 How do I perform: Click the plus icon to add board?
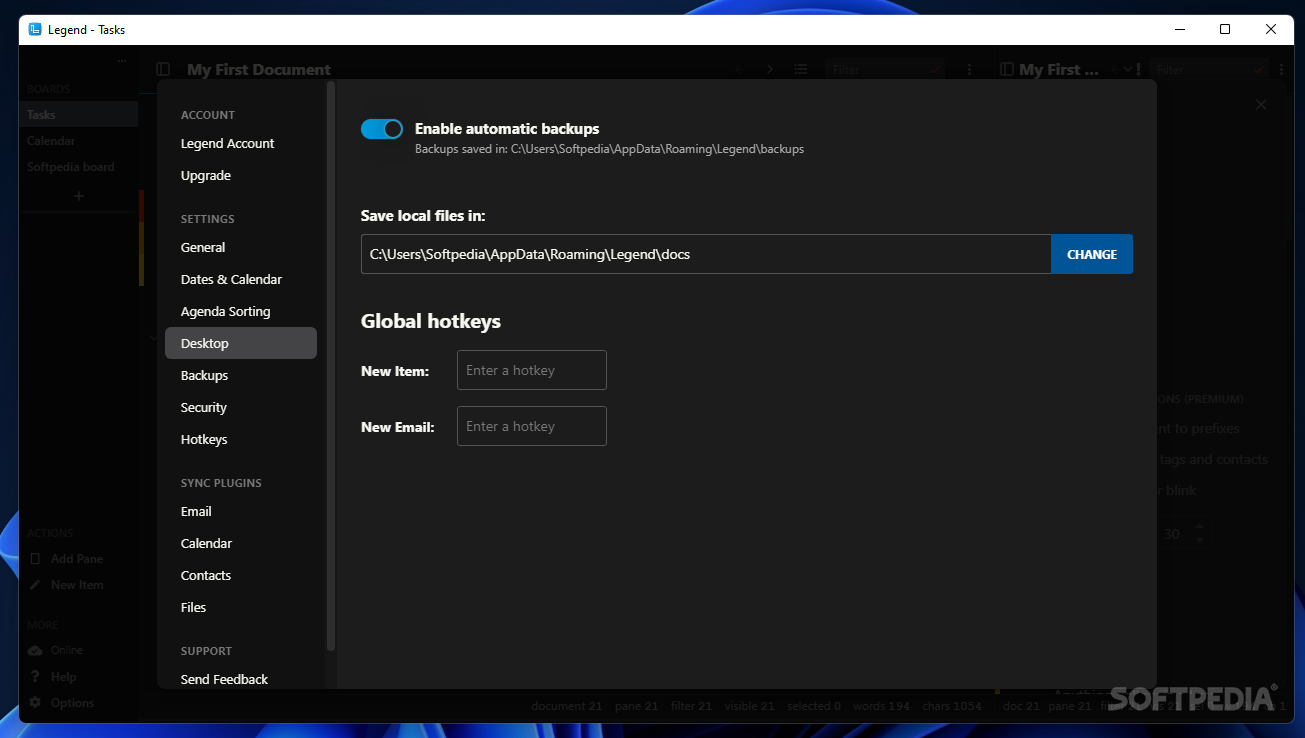pos(79,196)
